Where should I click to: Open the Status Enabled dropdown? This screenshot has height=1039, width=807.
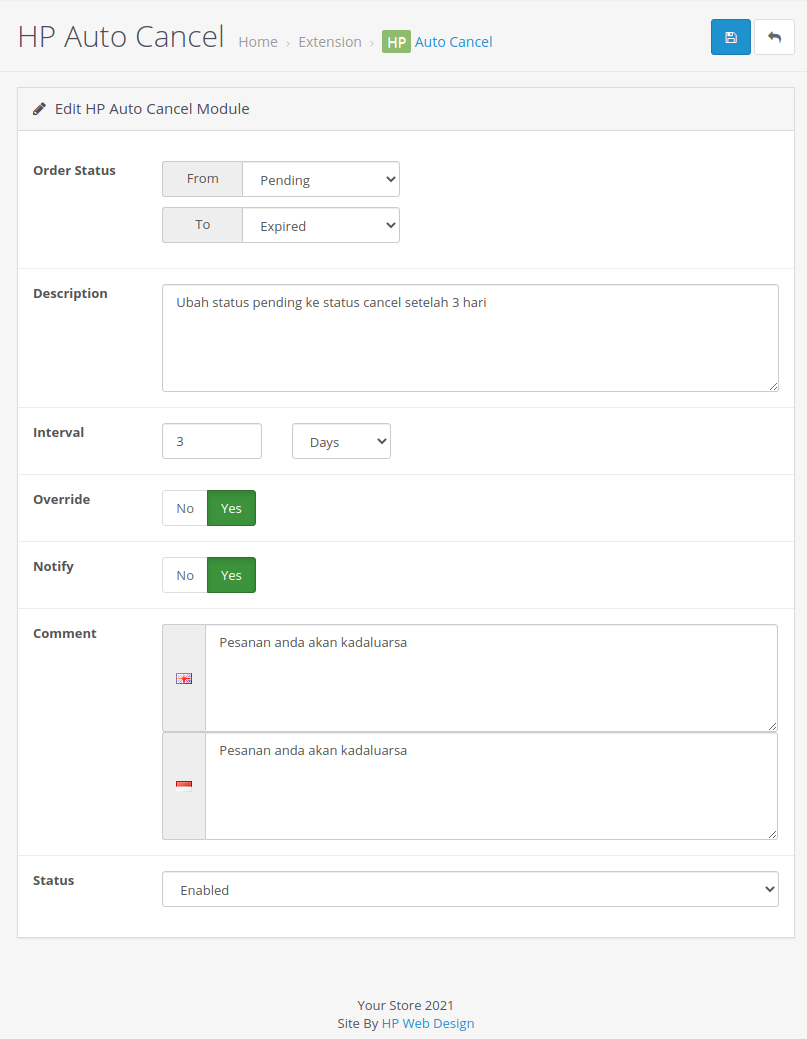pos(470,890)
